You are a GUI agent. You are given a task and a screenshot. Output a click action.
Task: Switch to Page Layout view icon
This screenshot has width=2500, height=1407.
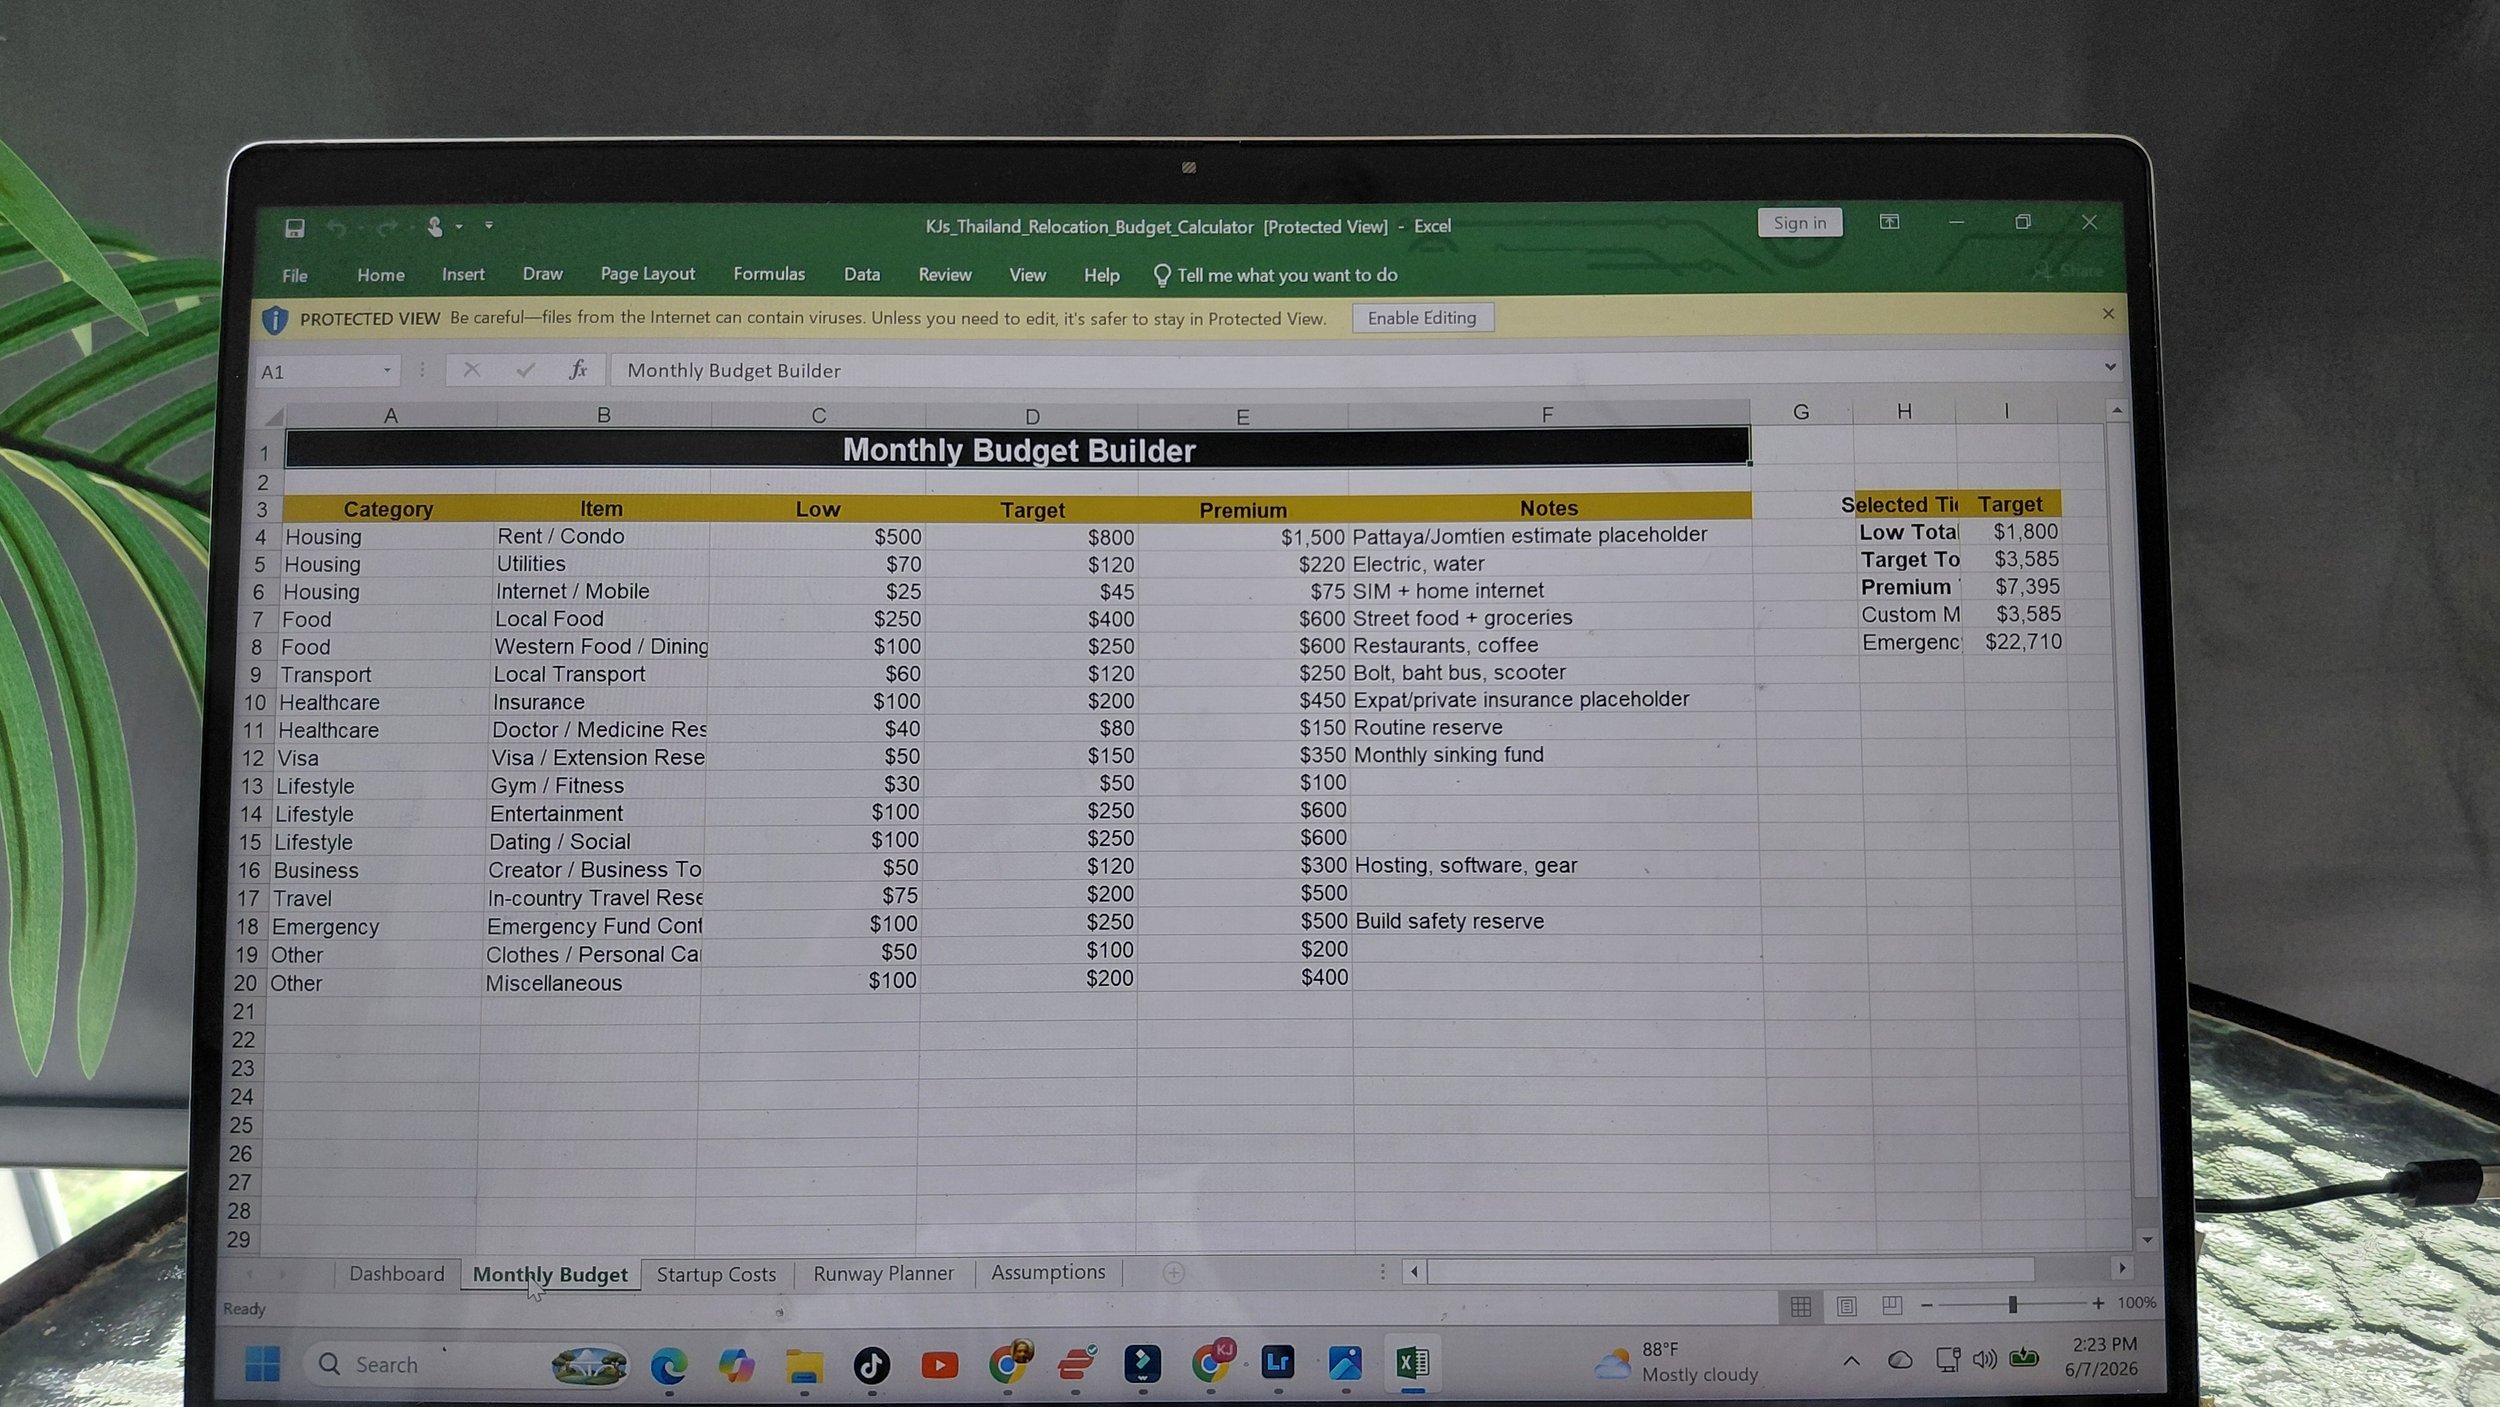pos(1847,1306)
